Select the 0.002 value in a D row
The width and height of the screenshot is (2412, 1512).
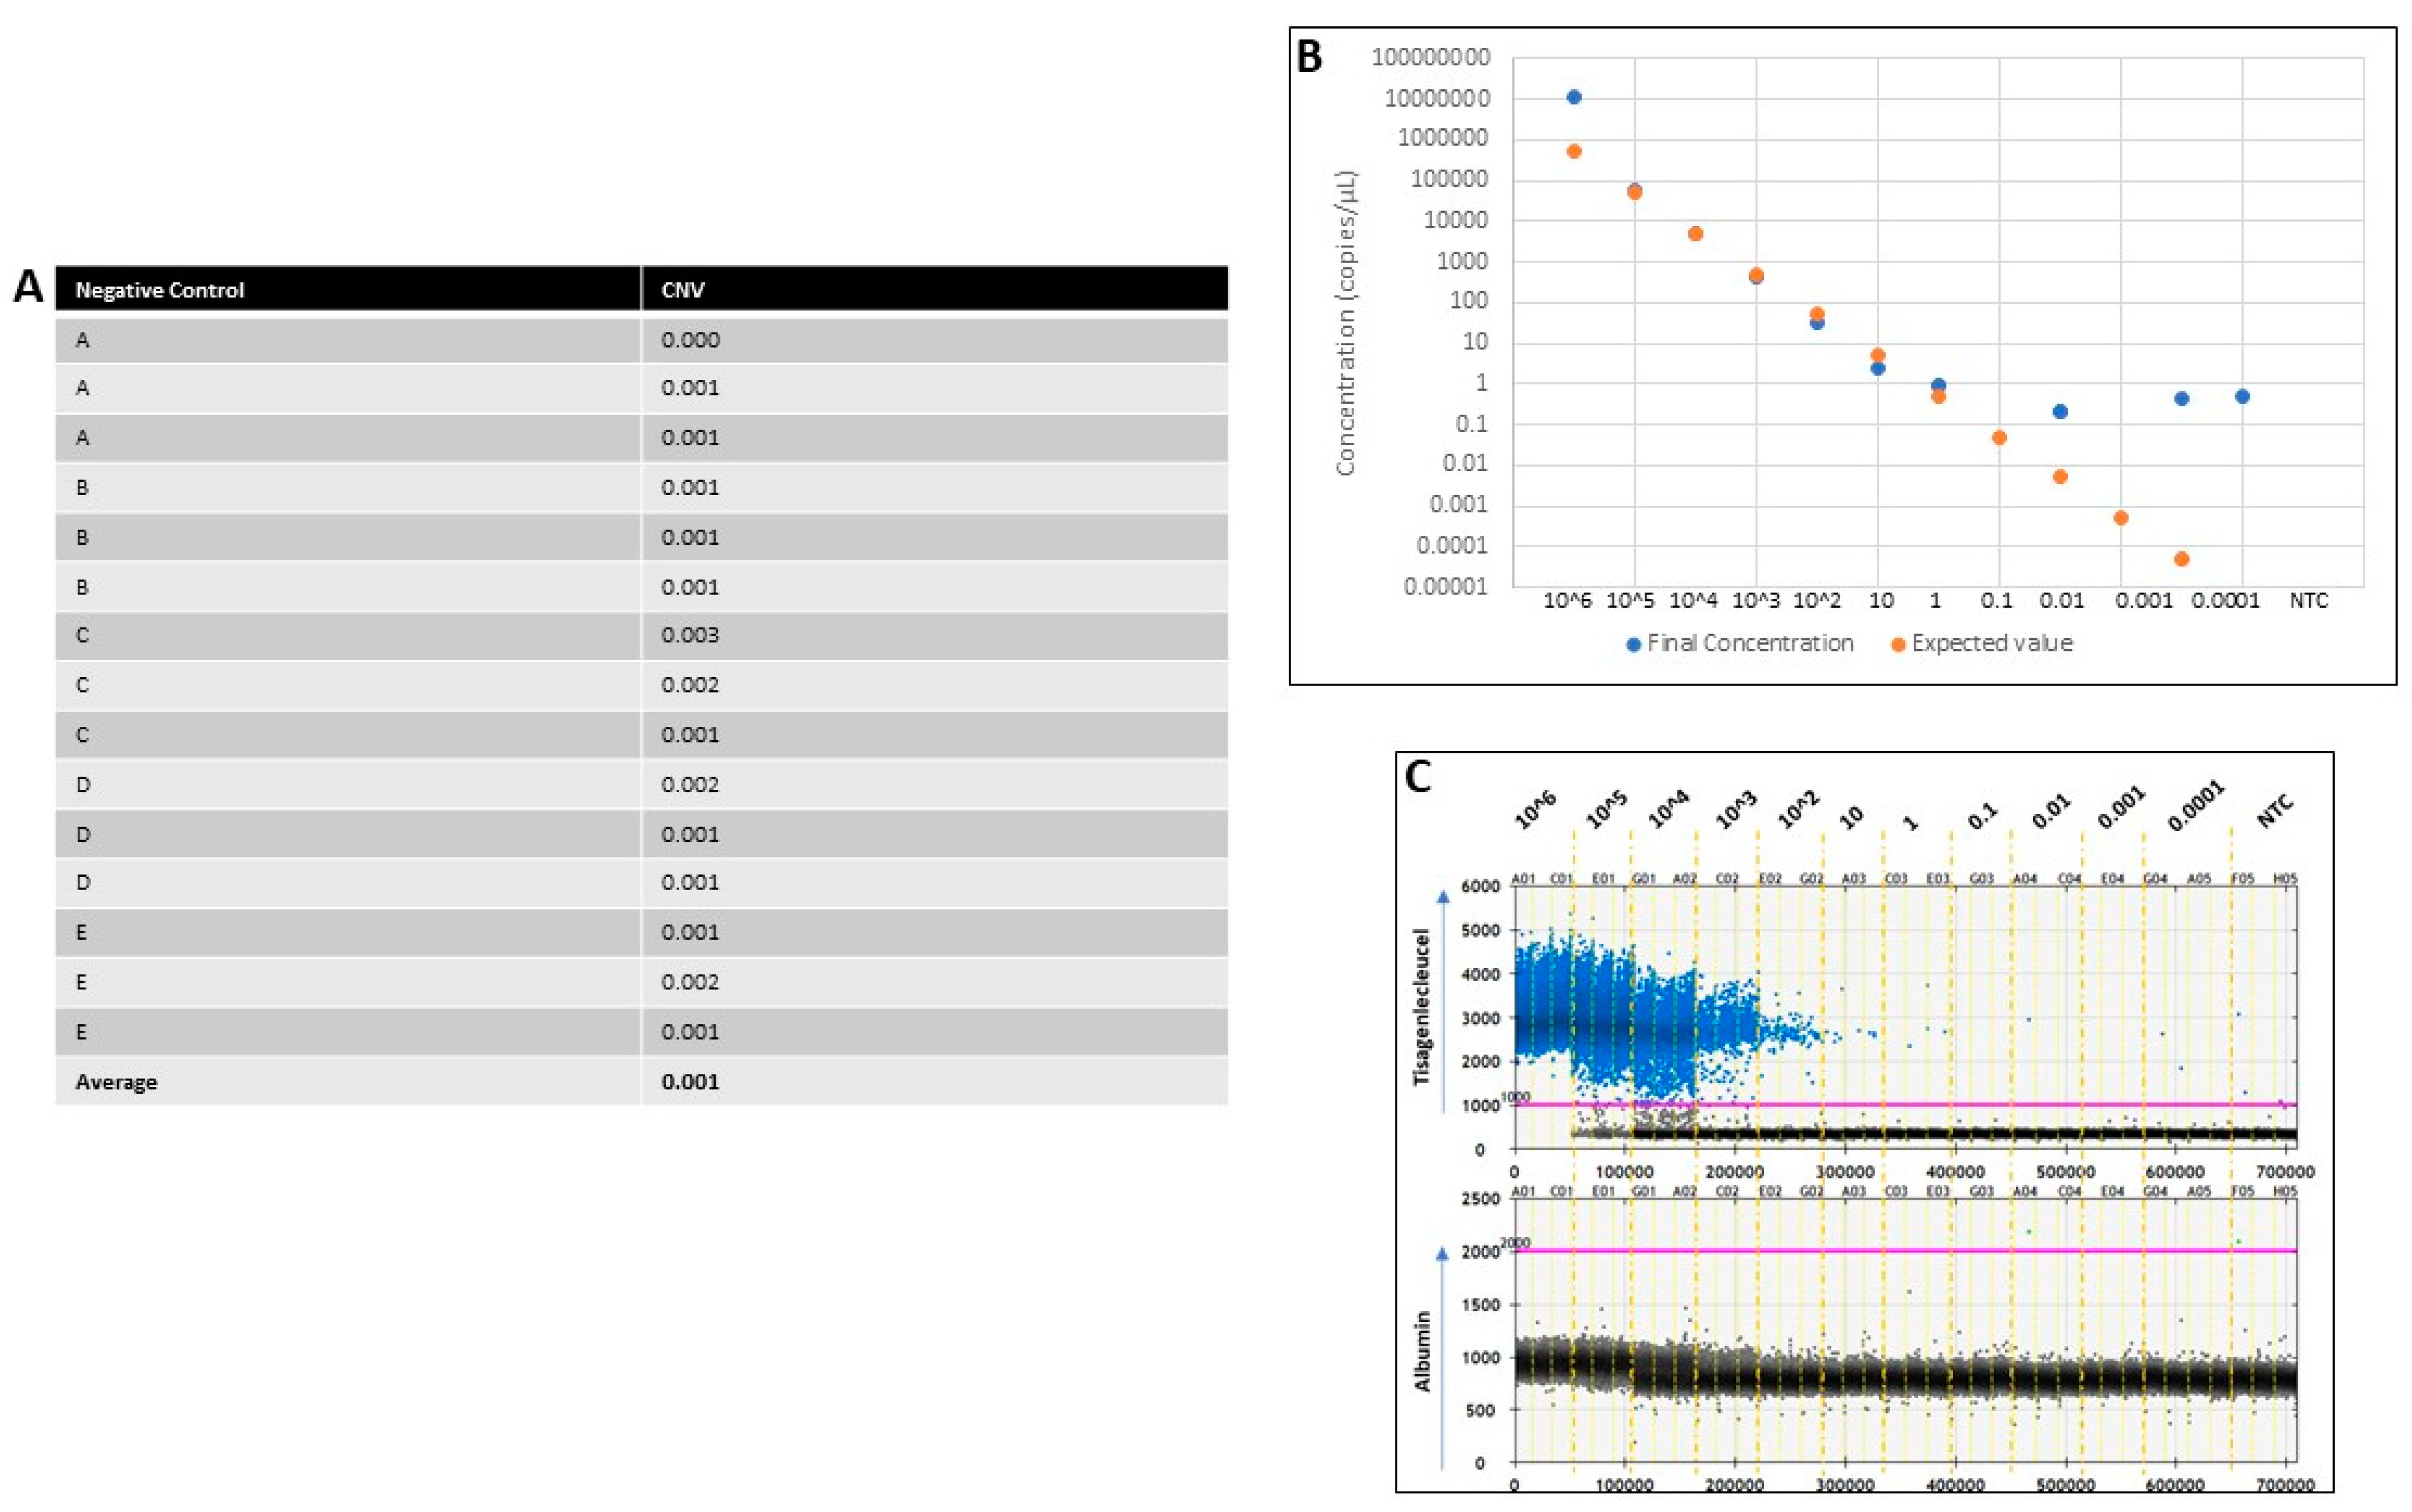pos(934,784)
